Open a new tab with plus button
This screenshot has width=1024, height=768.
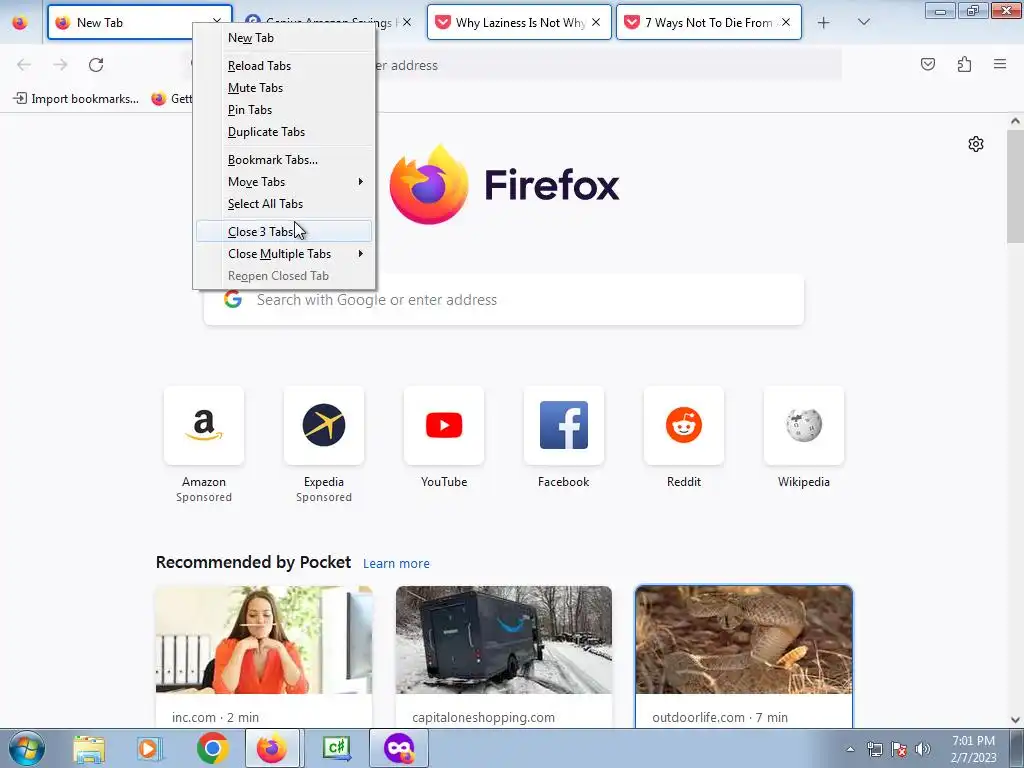[x=824, y=23]
